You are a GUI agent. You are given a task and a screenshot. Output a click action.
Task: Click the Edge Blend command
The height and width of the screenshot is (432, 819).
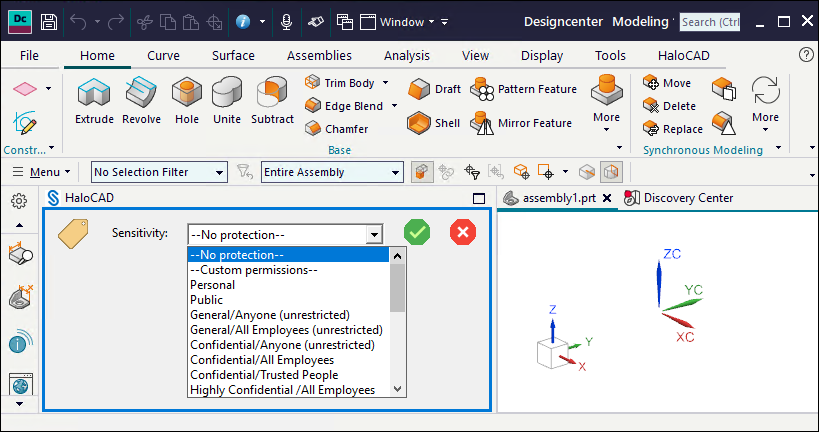pyautogui.click(x=345, y=106)
